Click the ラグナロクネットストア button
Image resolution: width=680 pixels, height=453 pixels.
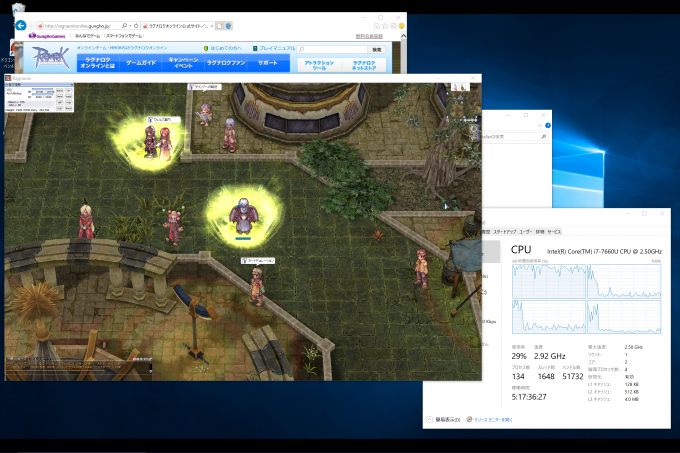pos(363,65)
